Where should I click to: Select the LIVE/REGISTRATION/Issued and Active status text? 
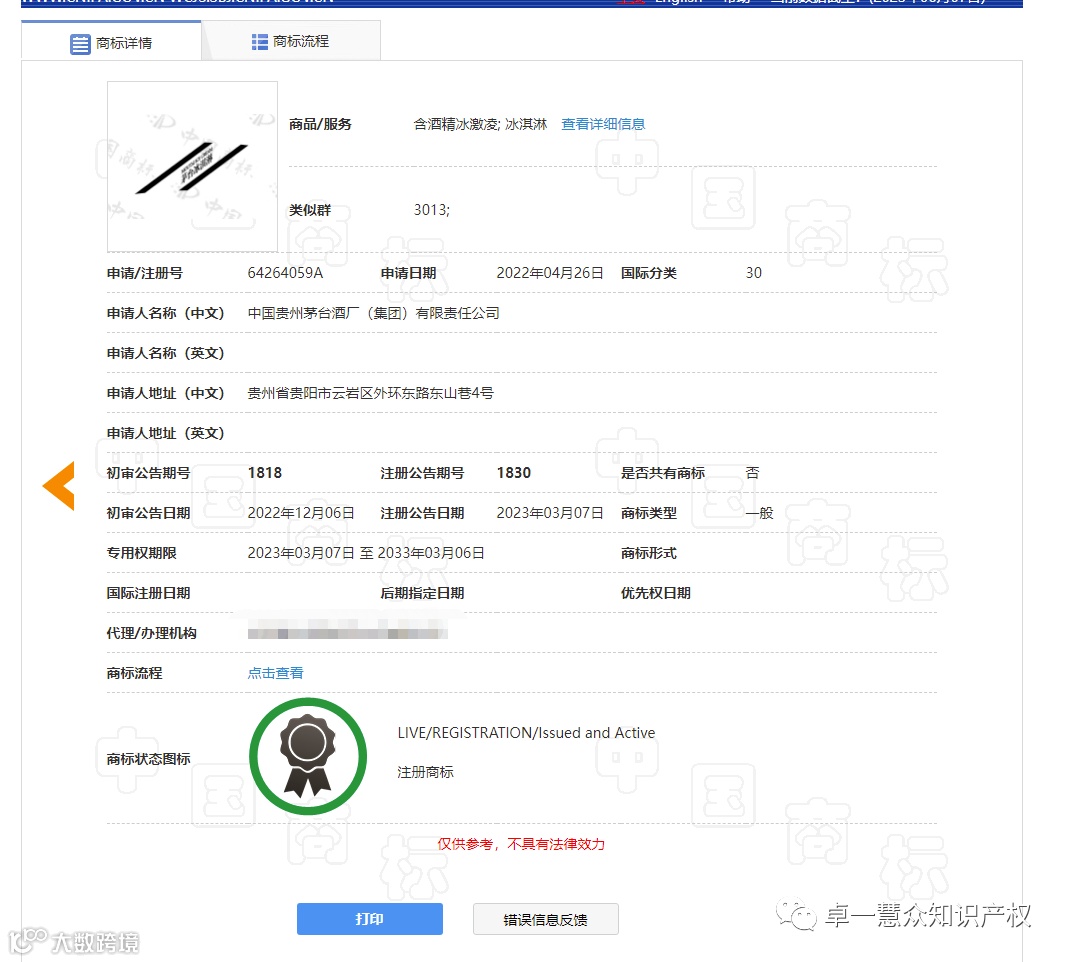(526, 733)
